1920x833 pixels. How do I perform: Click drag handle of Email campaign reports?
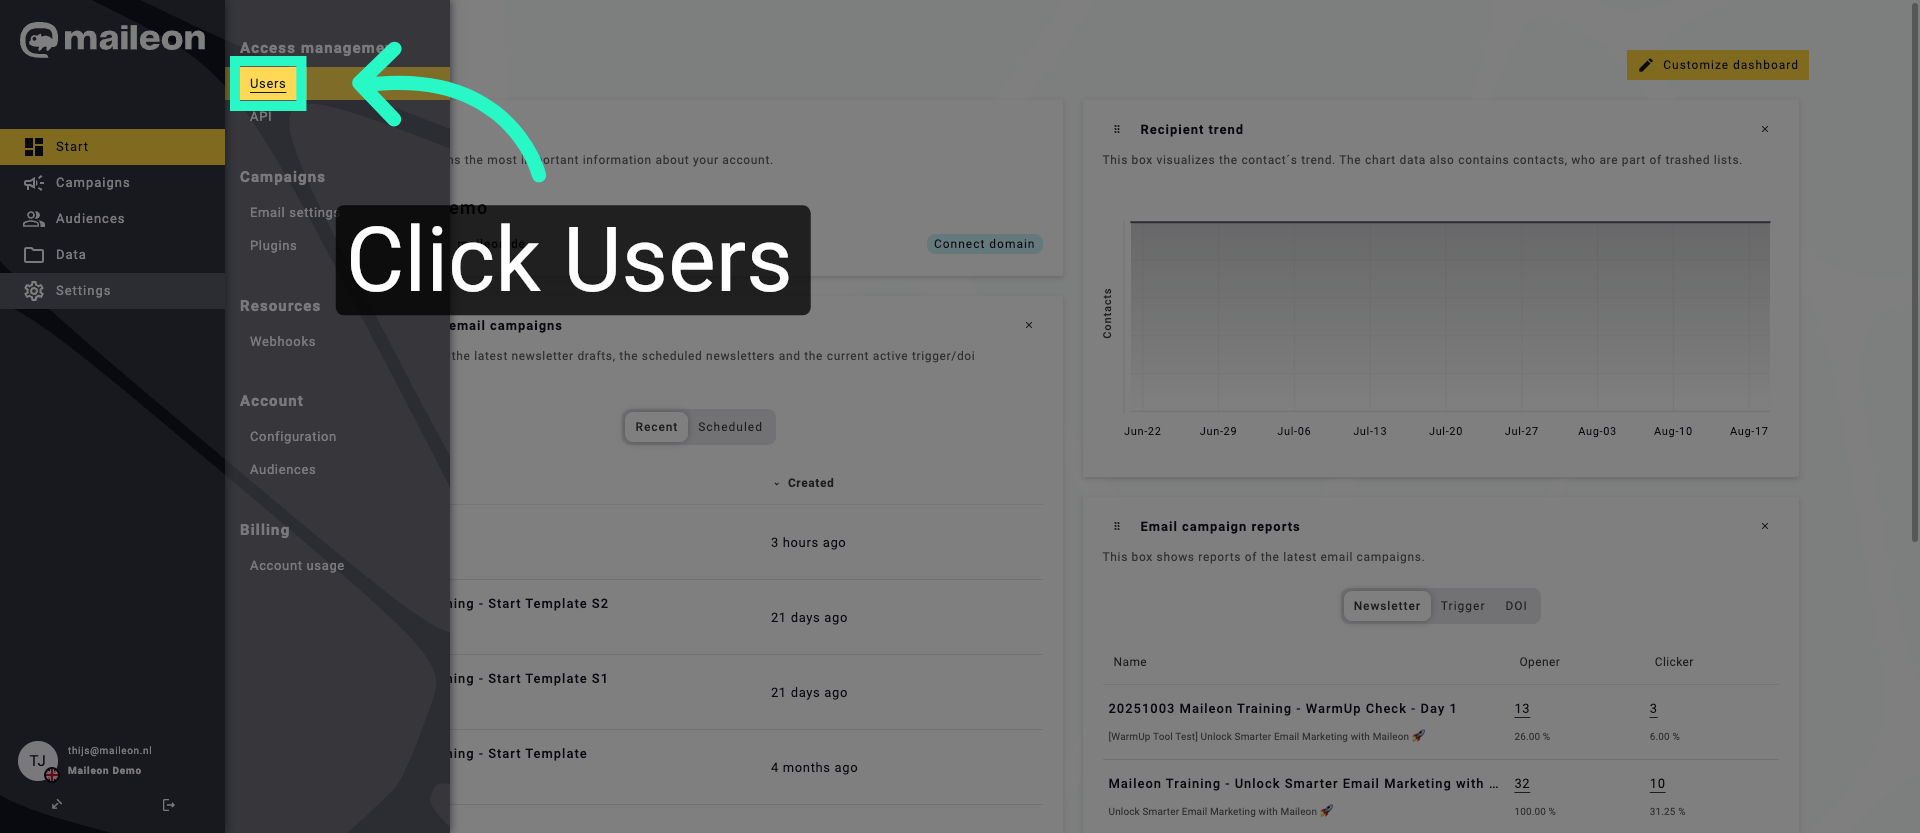click(1117, 527)
